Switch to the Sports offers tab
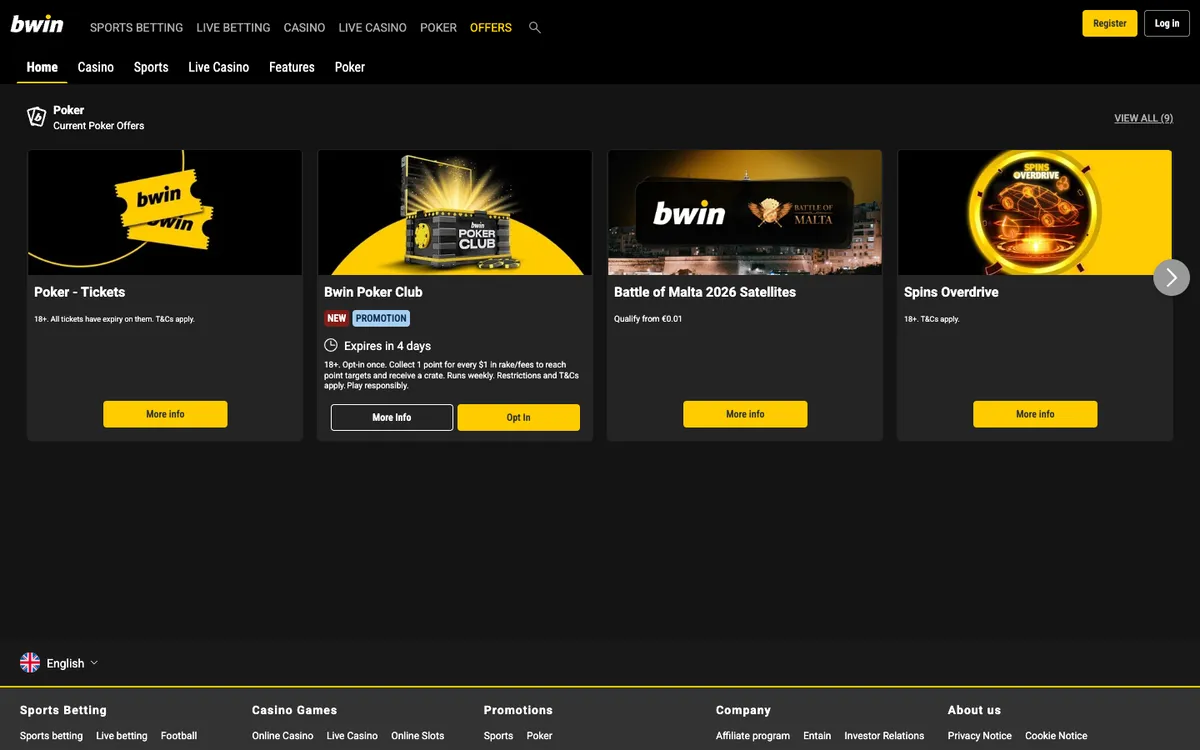This screenshot has height=750, width=1200. [151, 67]
